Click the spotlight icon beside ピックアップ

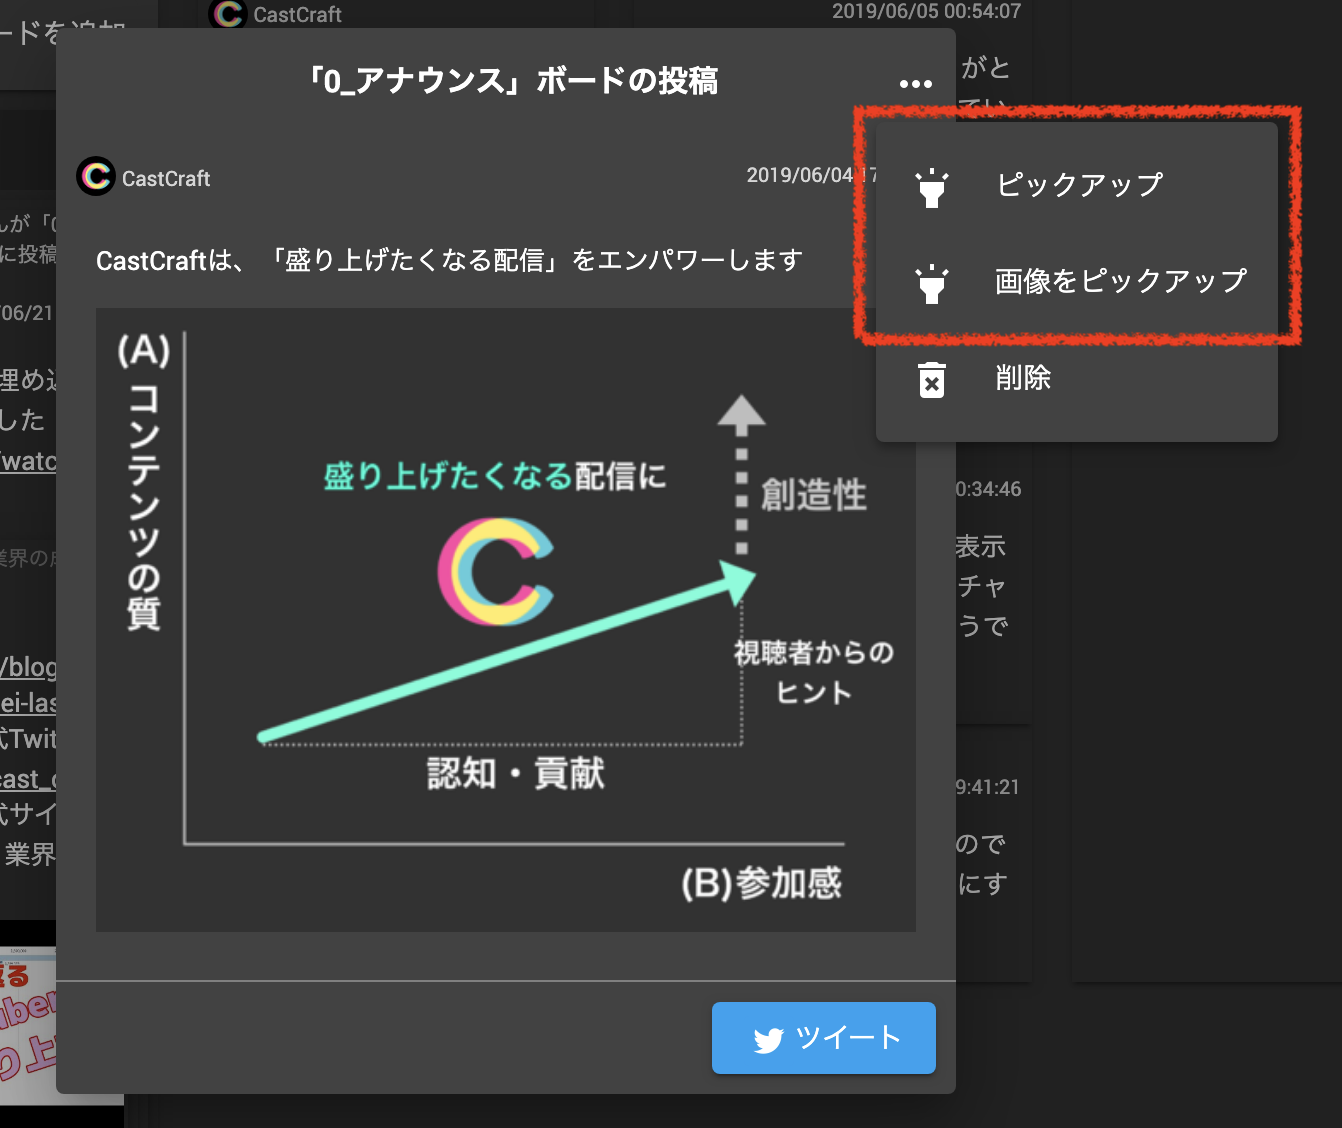pyautogui.click(x=931, y=187)
